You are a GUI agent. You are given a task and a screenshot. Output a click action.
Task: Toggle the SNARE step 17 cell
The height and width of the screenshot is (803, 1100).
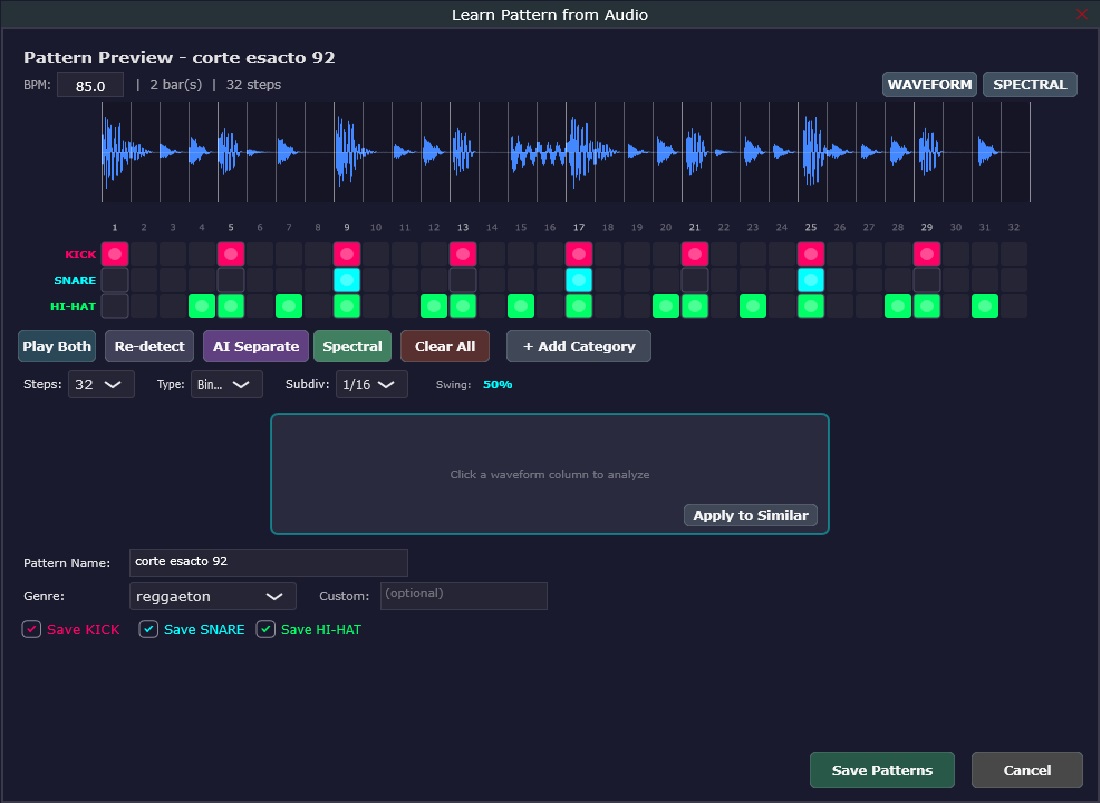click(x=579, y=280)
